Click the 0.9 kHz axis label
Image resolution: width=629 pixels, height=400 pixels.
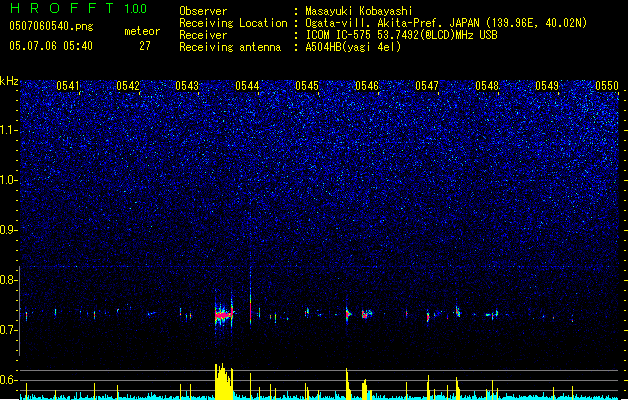click(x=8, y=230)
